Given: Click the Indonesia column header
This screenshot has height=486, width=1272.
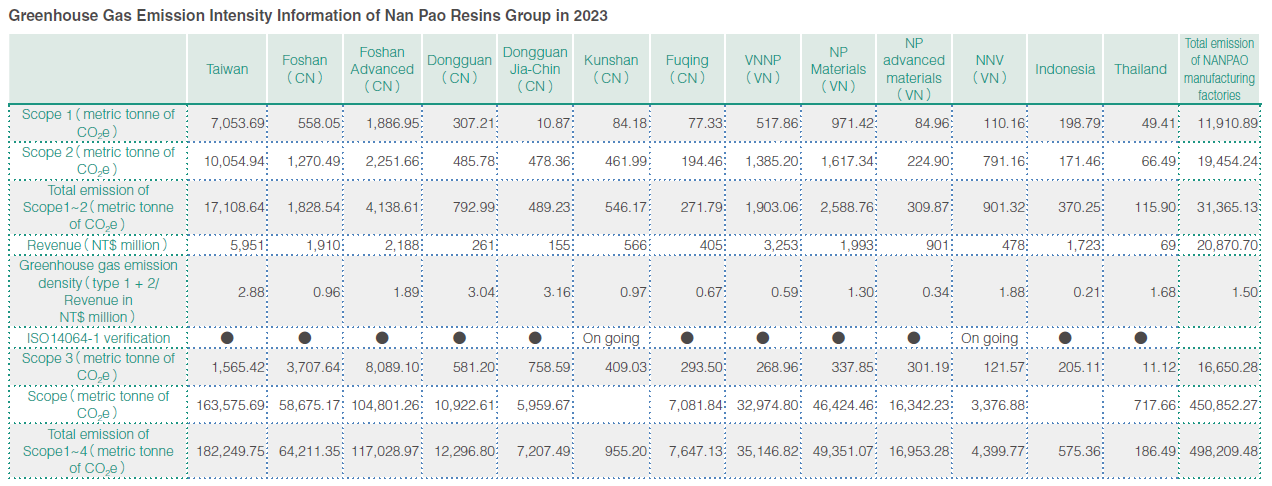Looking at the screenshot, I should (x=1065, y=69).
